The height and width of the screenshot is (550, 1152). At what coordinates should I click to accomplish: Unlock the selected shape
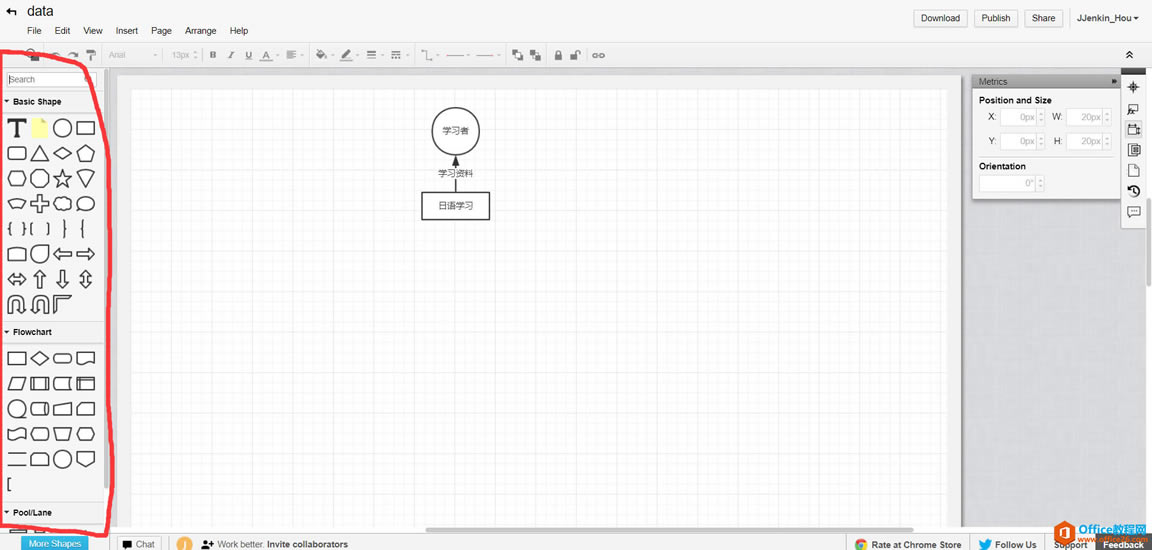click(576, 55)
